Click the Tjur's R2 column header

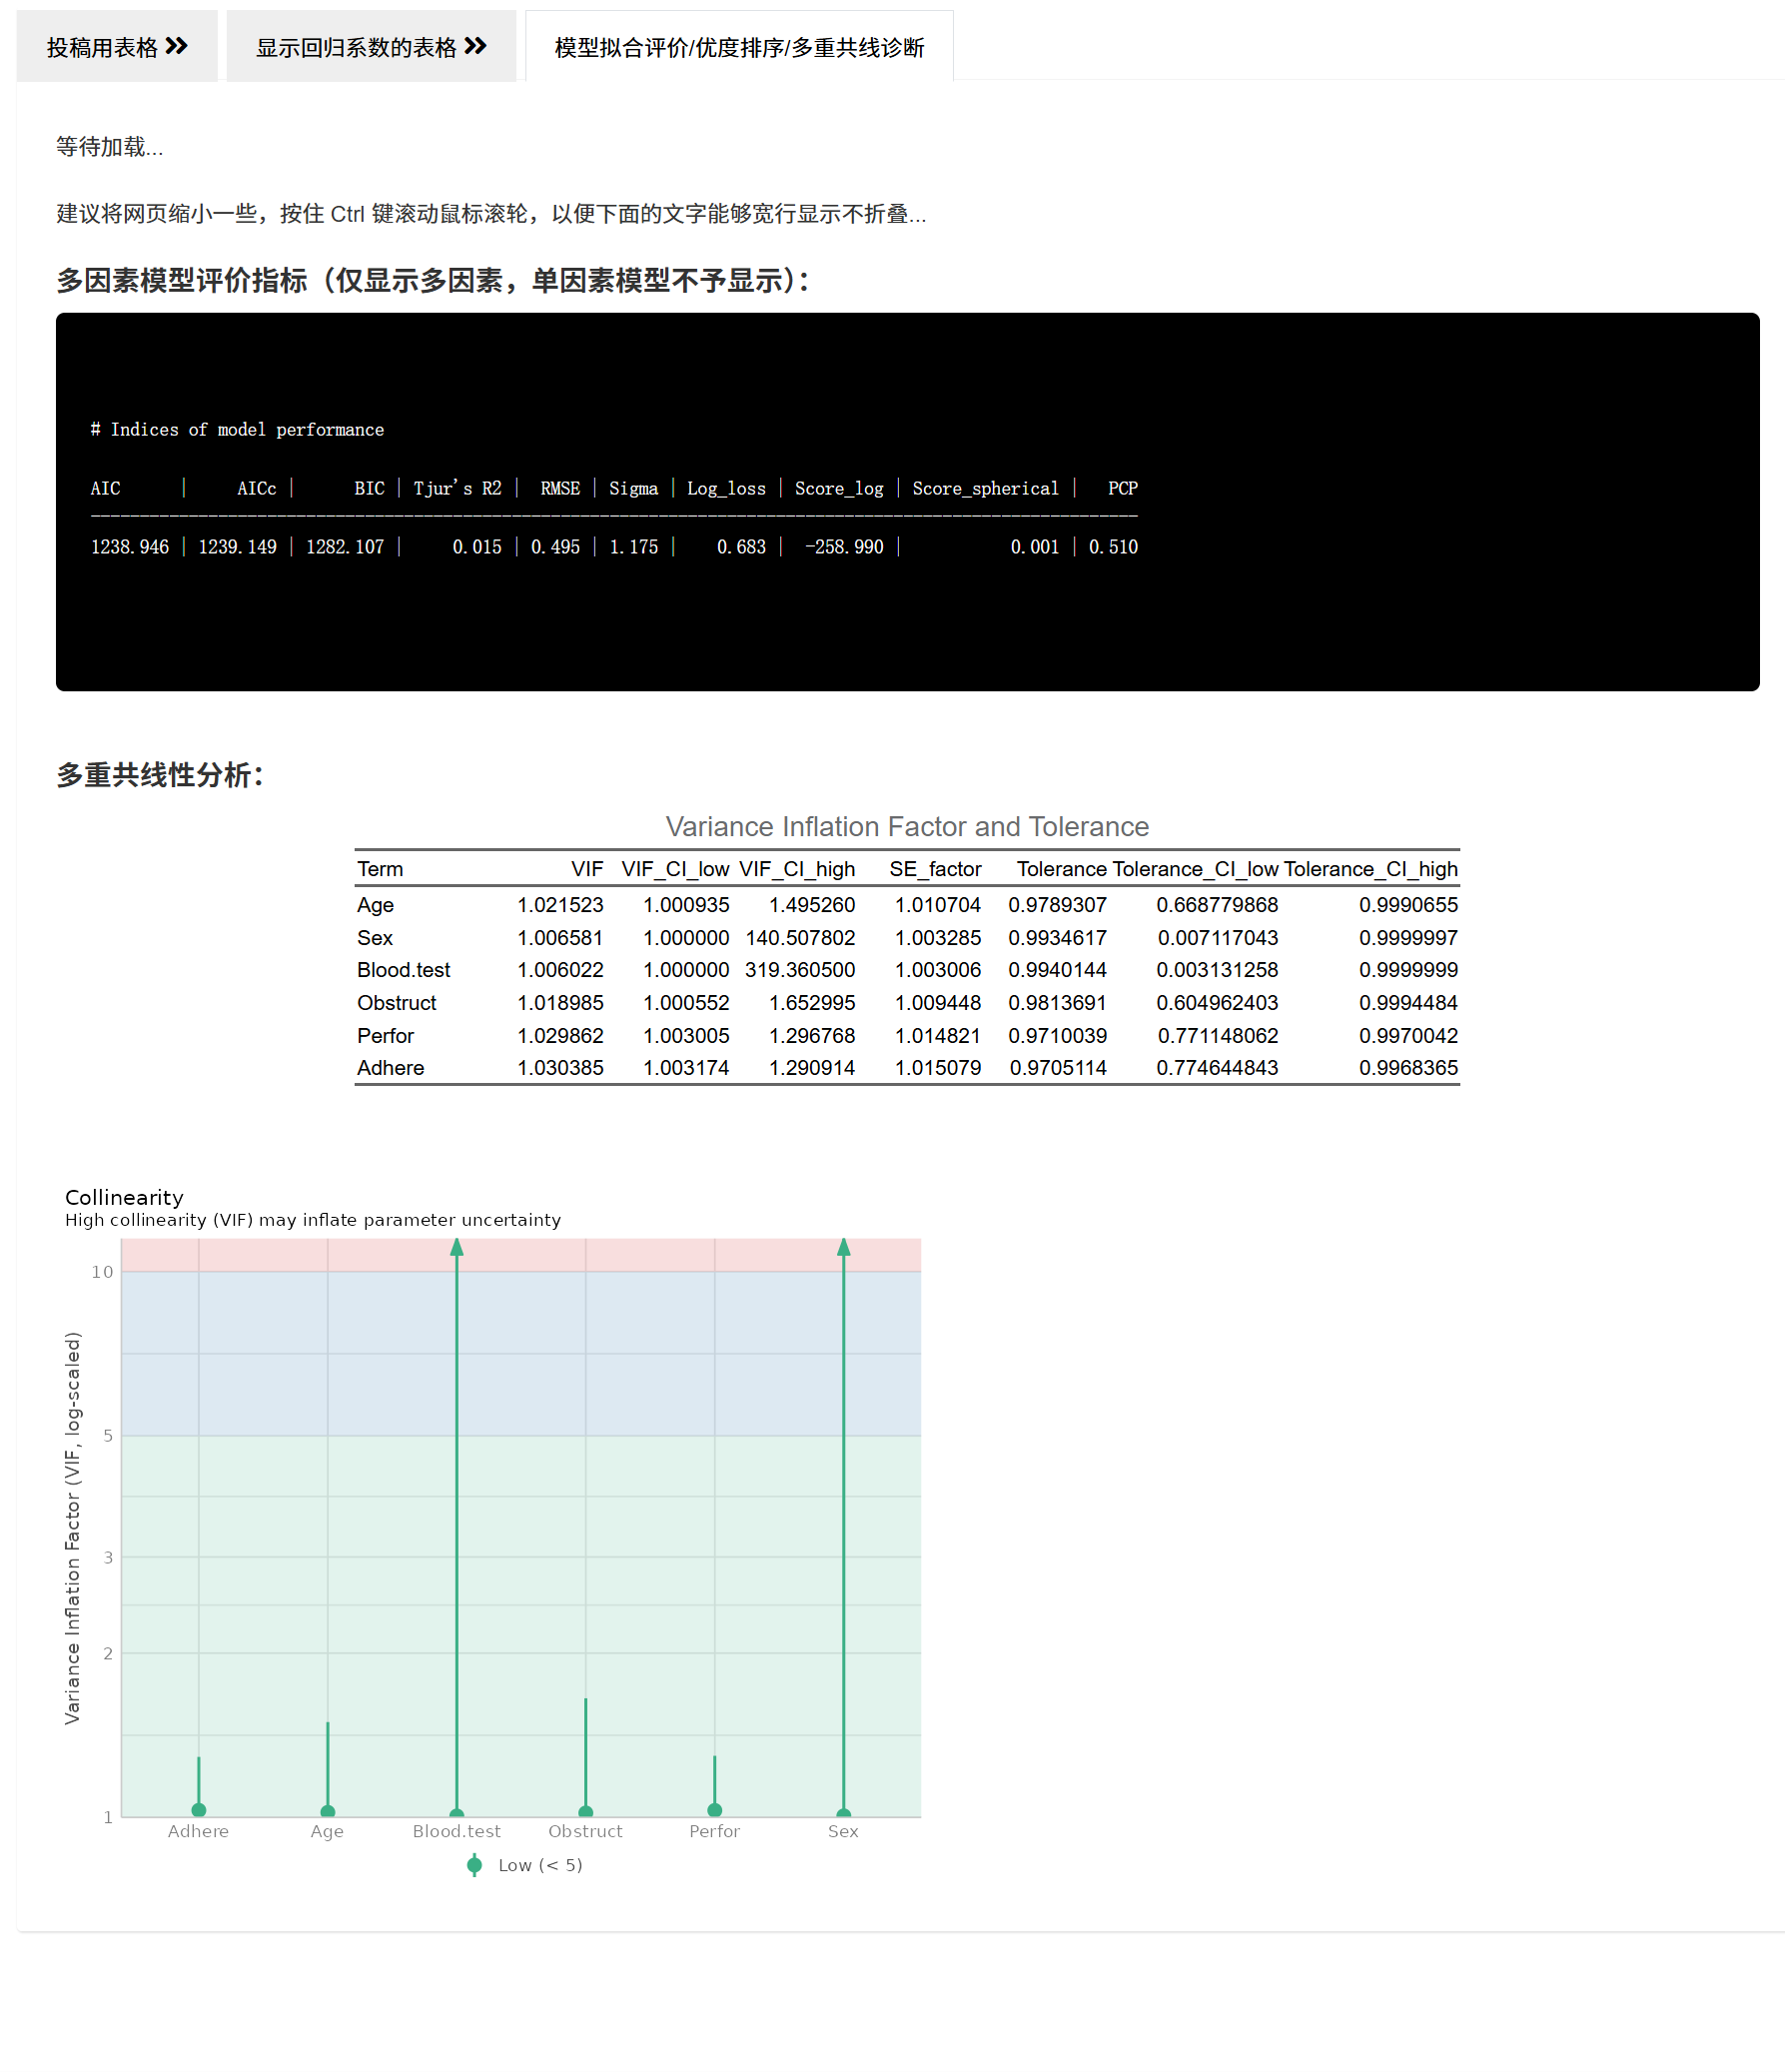coord(457,488)
